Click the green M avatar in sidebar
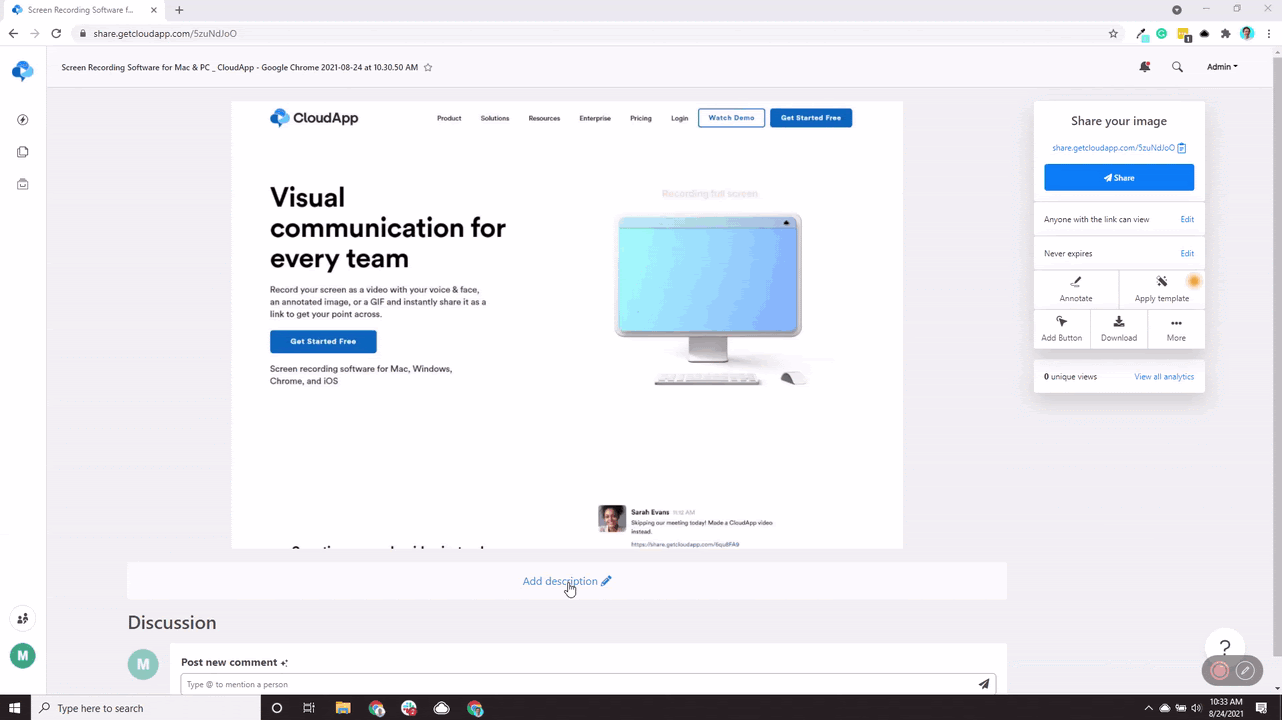 tap(22, 656)
